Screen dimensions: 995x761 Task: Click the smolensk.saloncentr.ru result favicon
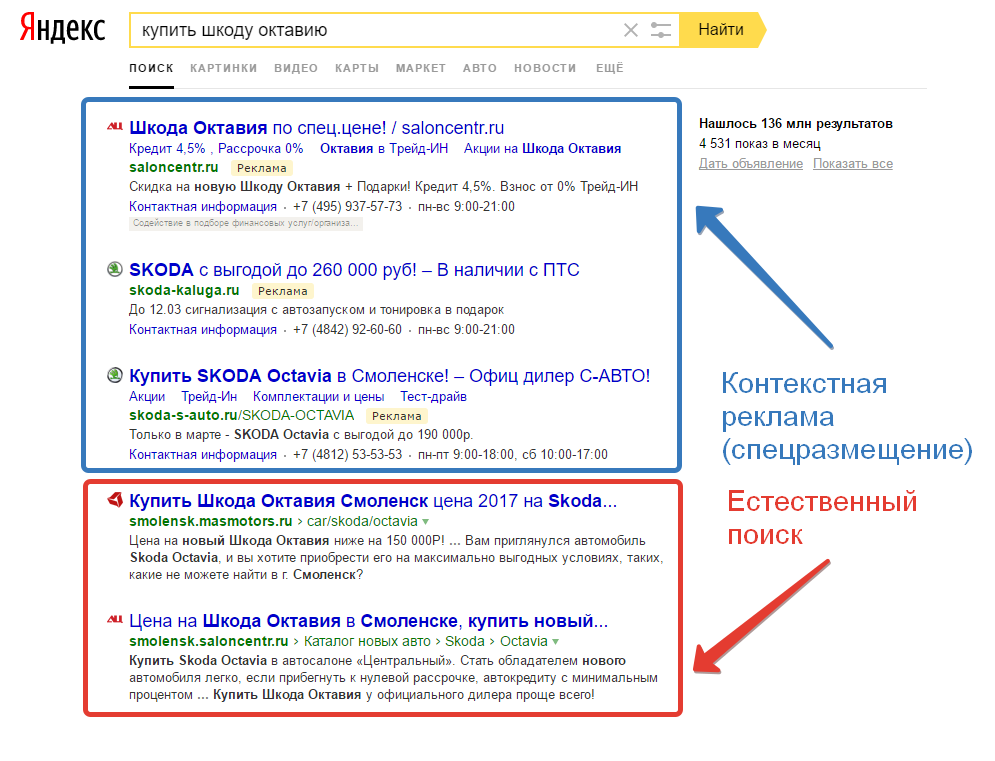pos(115,619)
